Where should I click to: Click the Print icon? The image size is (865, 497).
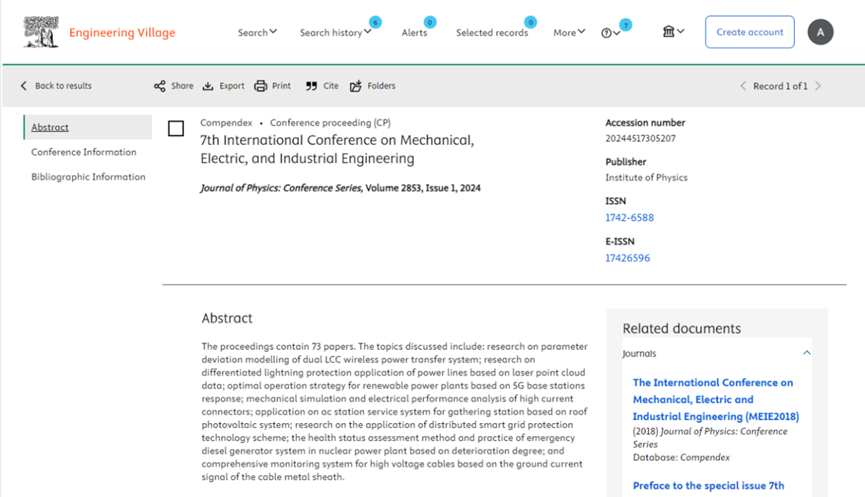(260, 86)
